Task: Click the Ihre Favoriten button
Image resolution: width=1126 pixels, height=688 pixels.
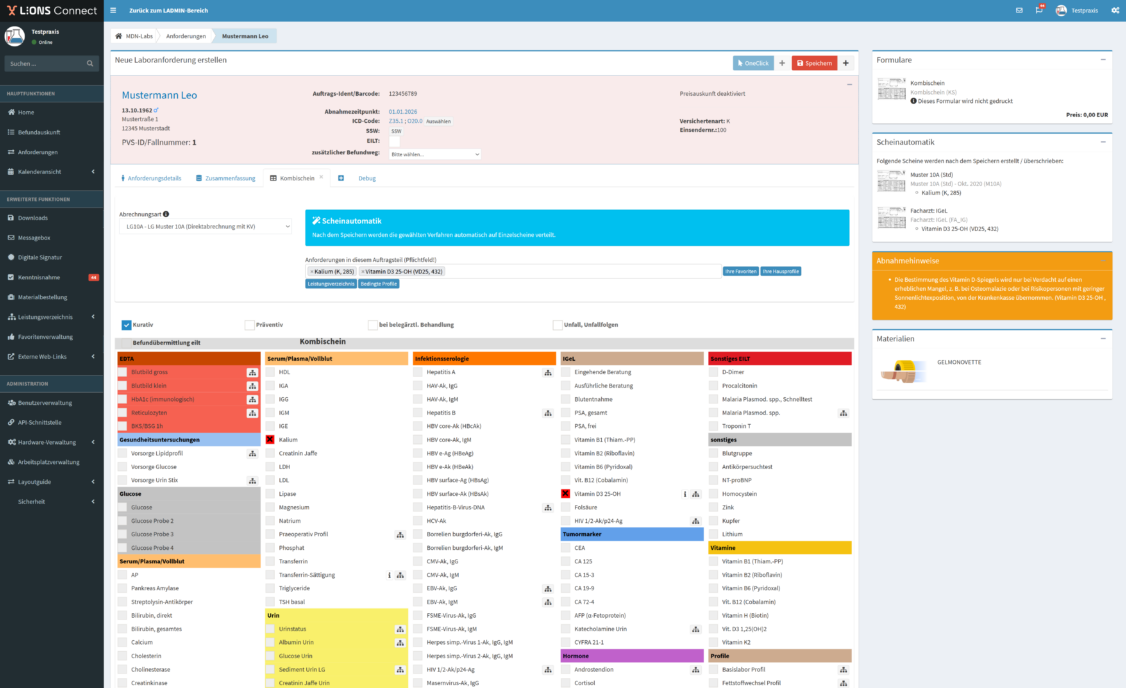Action: [x=739, y=271]
